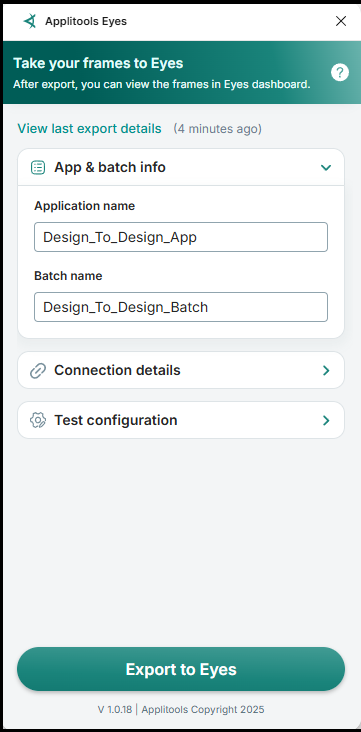Click the Connection details heading text
This screenshot has height=732, width=361.
117,370
